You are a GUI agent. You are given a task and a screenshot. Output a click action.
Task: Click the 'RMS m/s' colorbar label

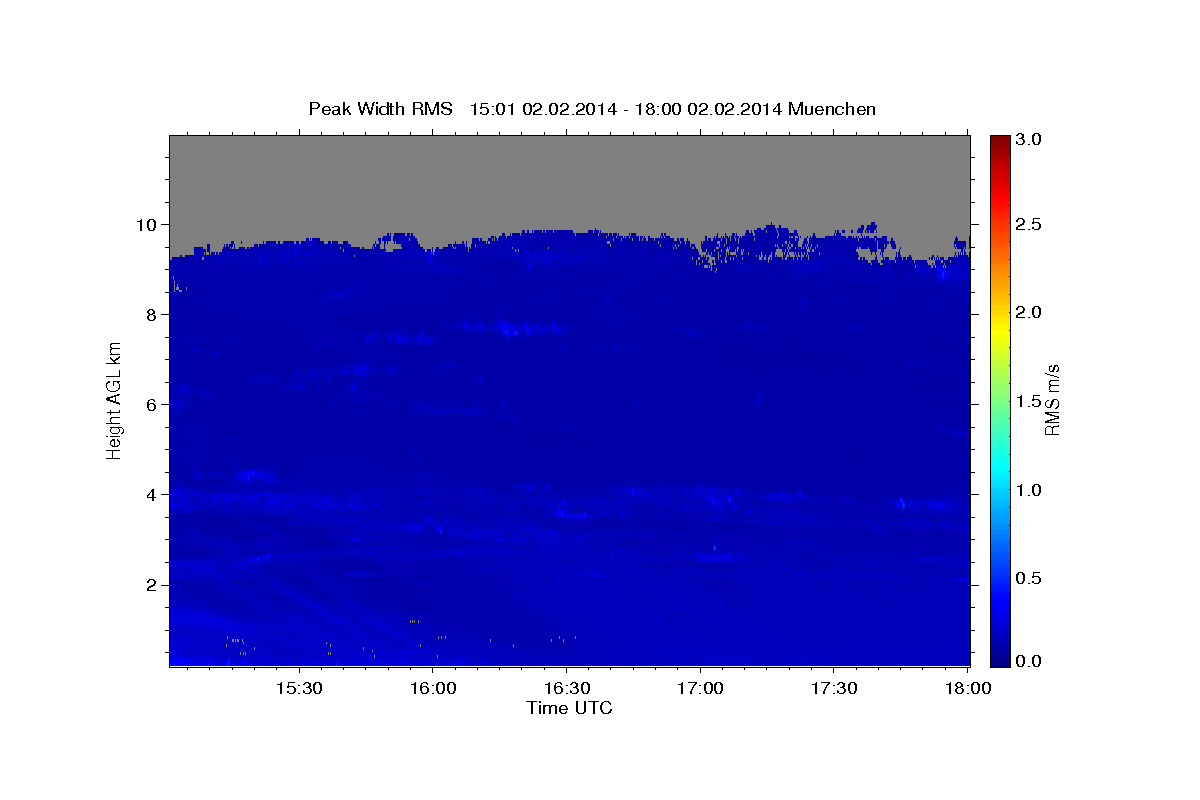point(1052,400)
